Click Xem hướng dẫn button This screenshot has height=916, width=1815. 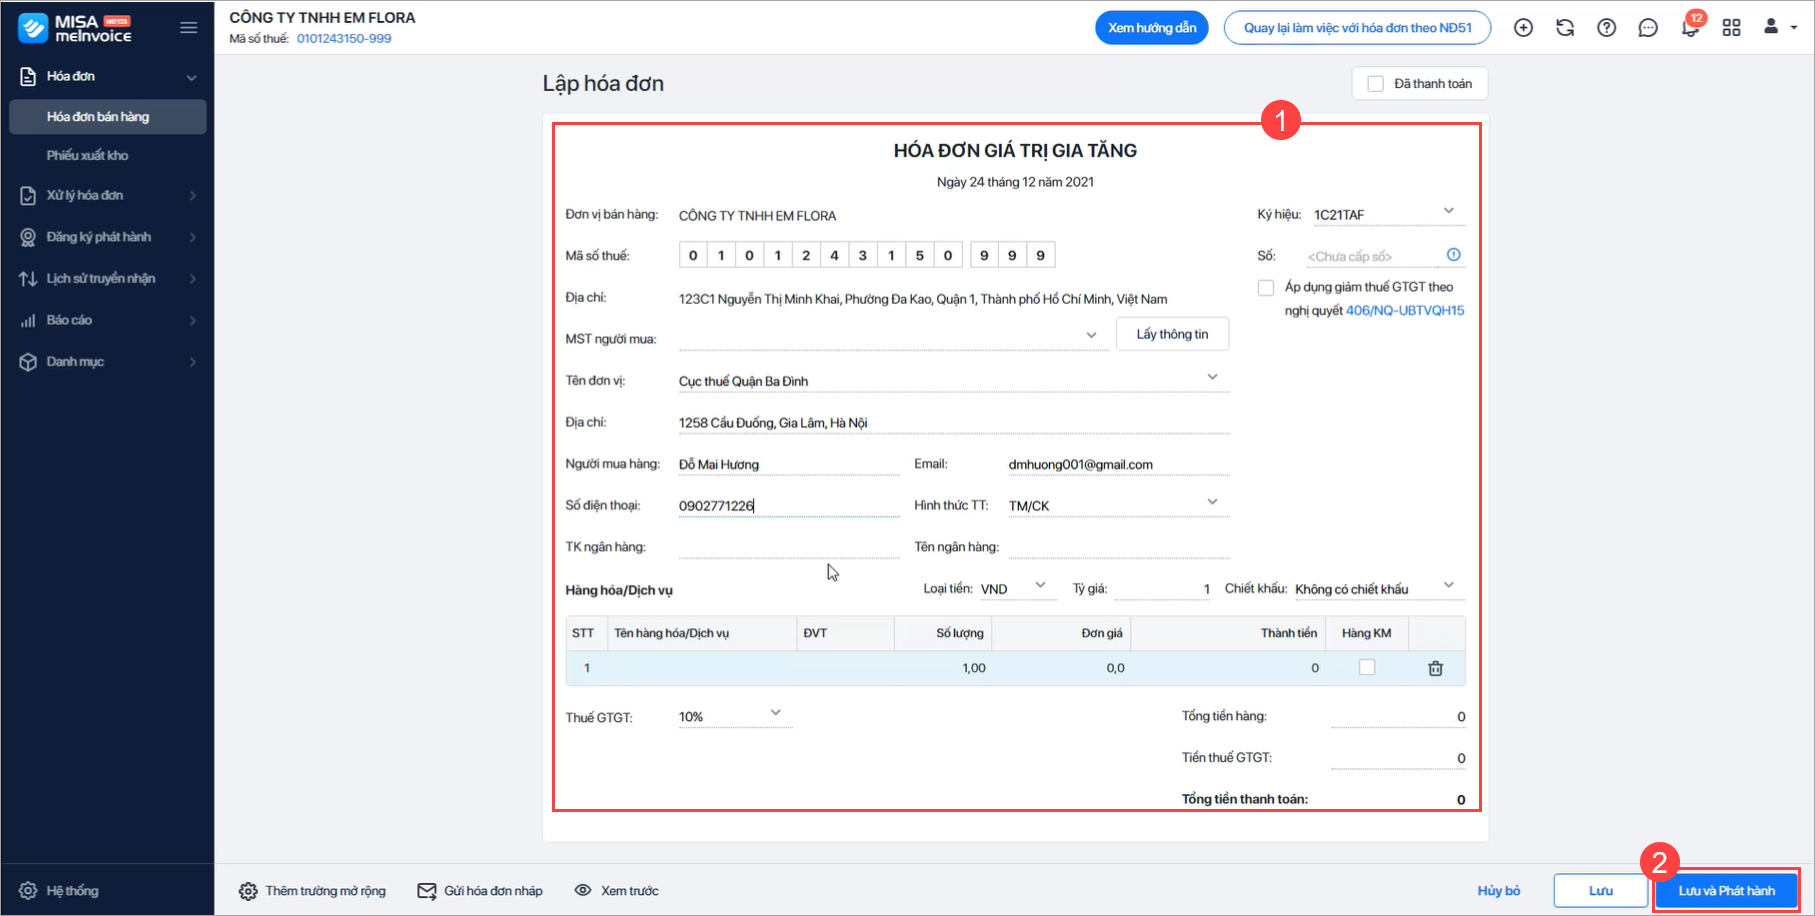pos(1152,28)
